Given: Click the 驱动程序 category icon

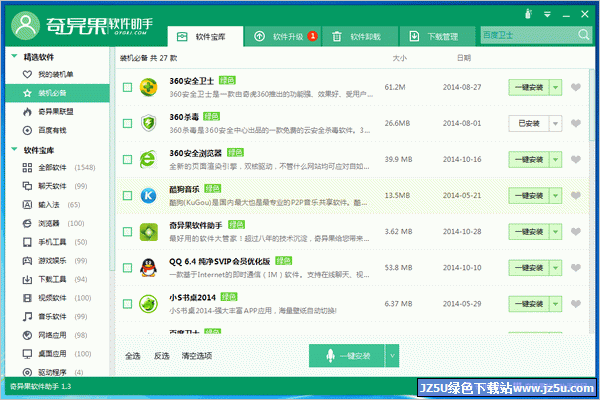Looking at the screenshot, I should tap(27, 372).
